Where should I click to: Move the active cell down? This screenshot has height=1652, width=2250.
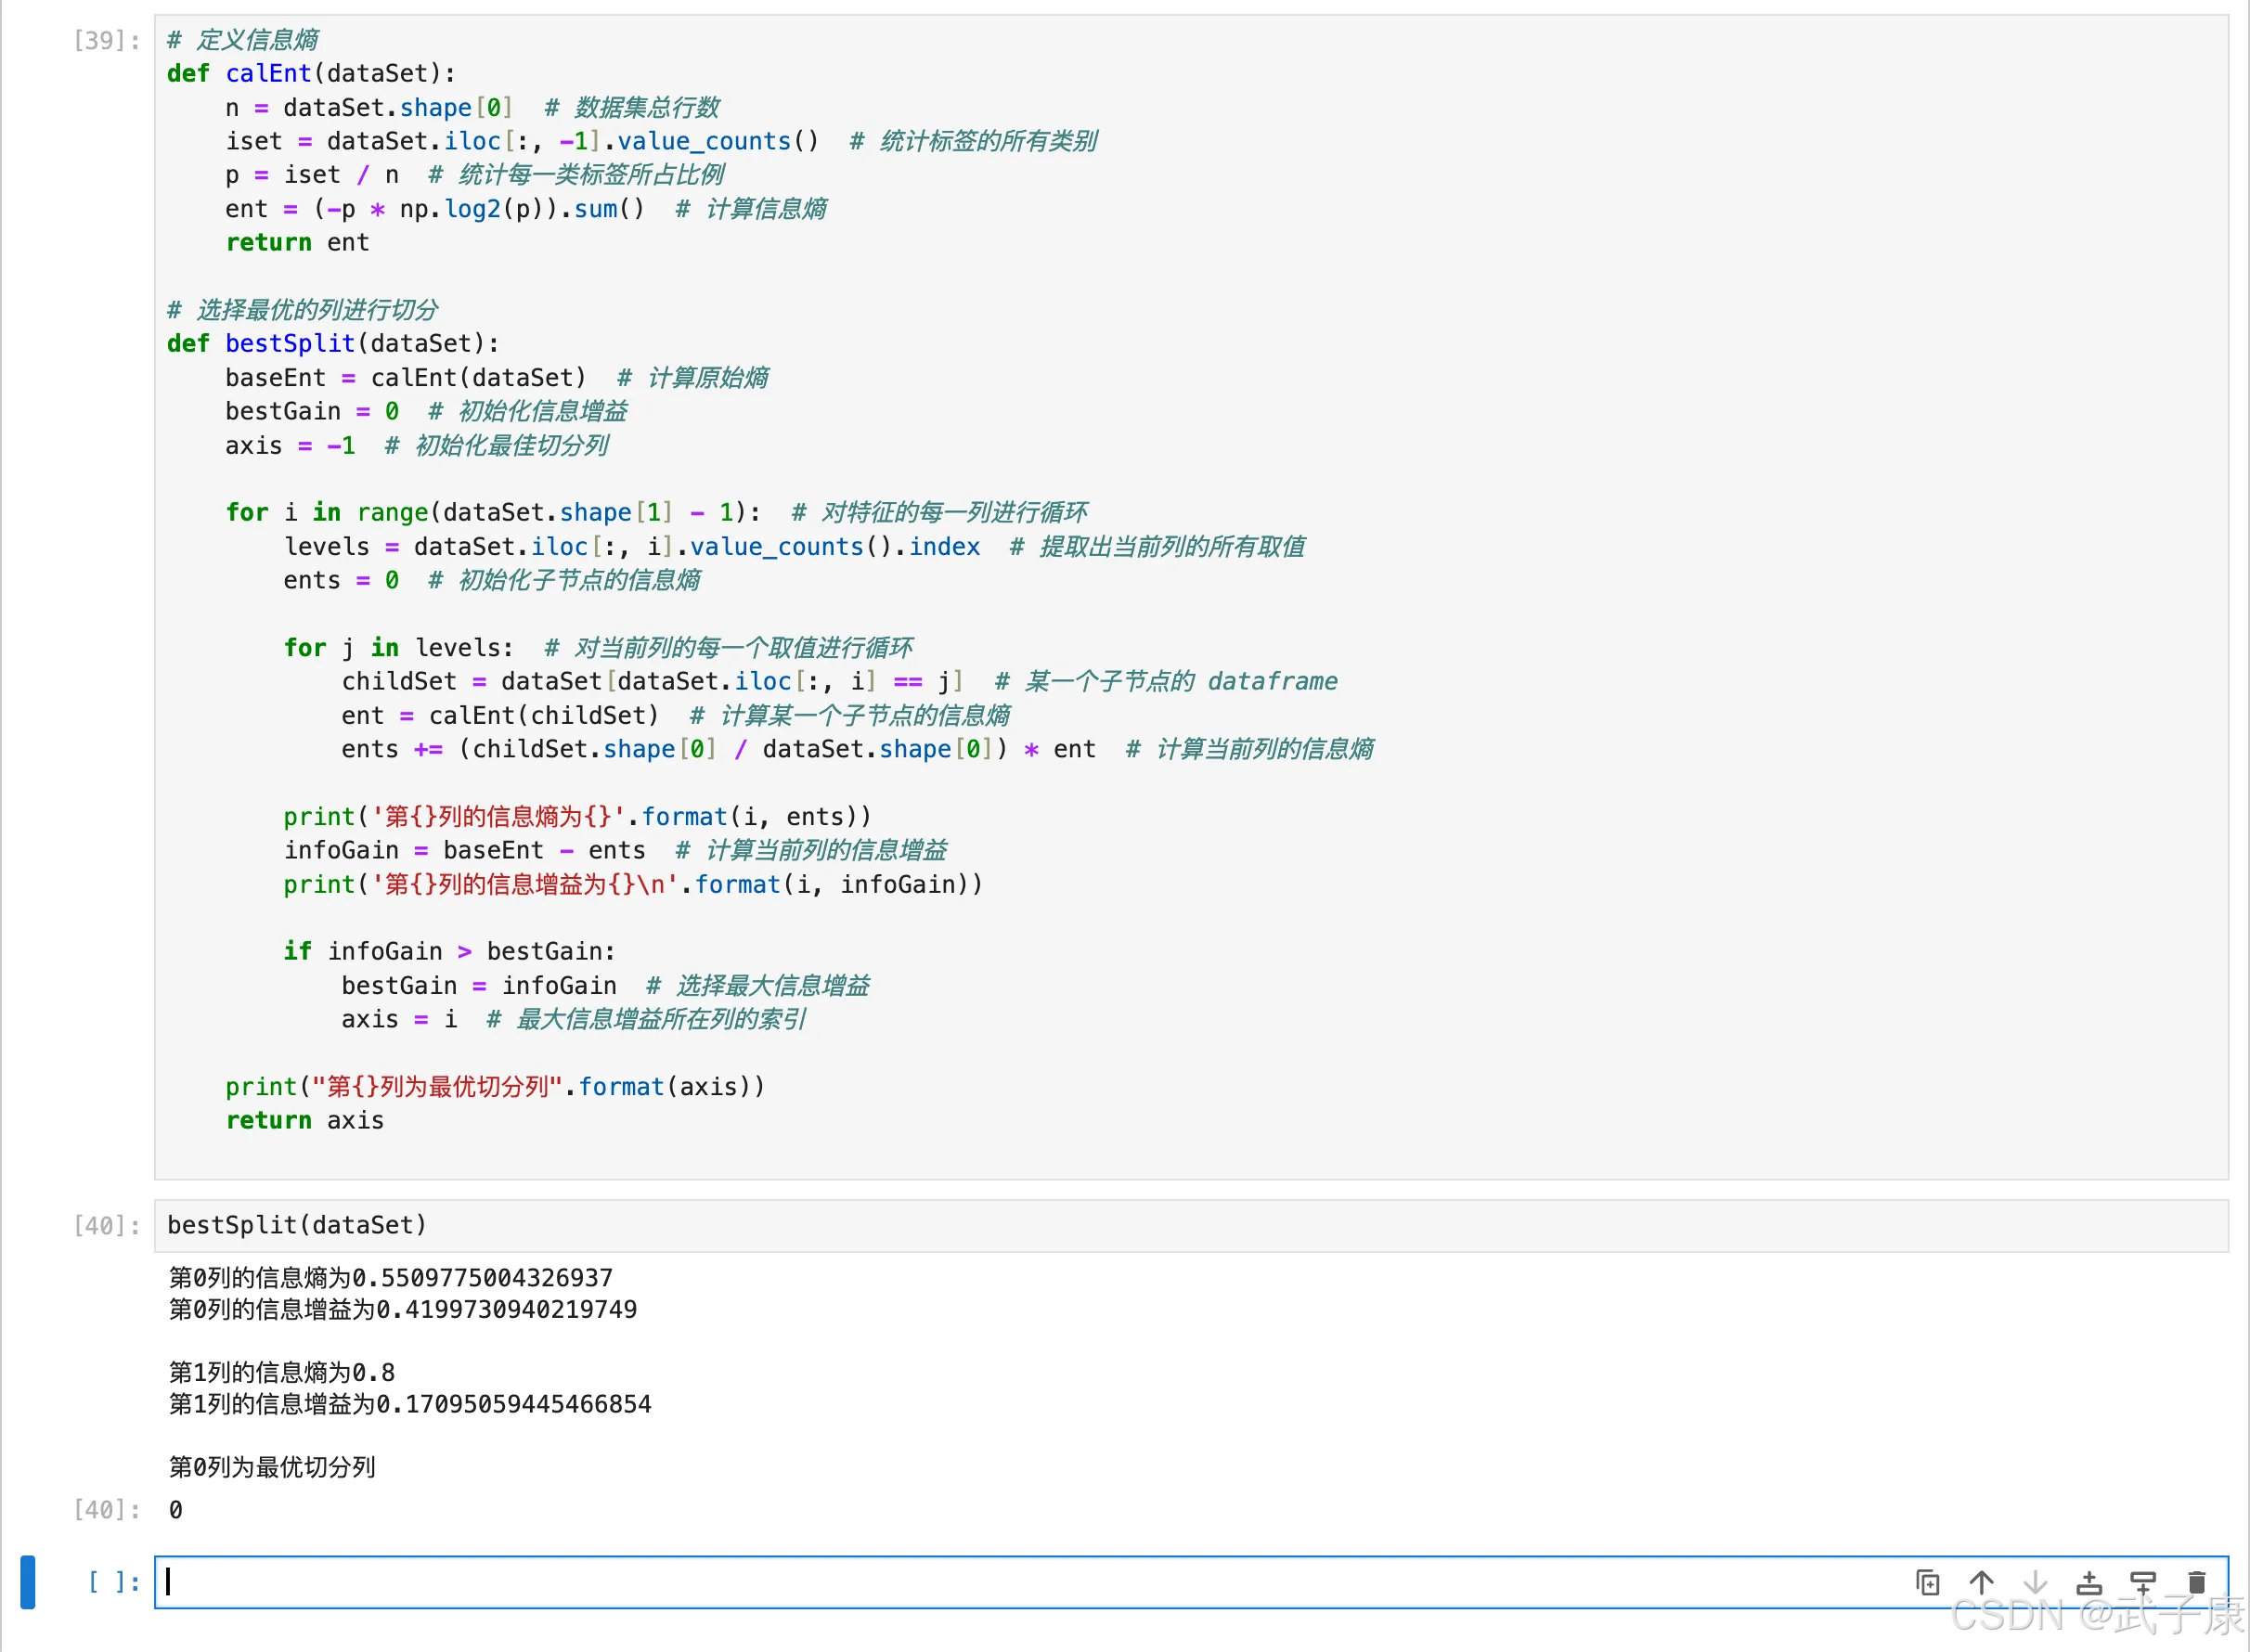[x=2035, y=1583]
